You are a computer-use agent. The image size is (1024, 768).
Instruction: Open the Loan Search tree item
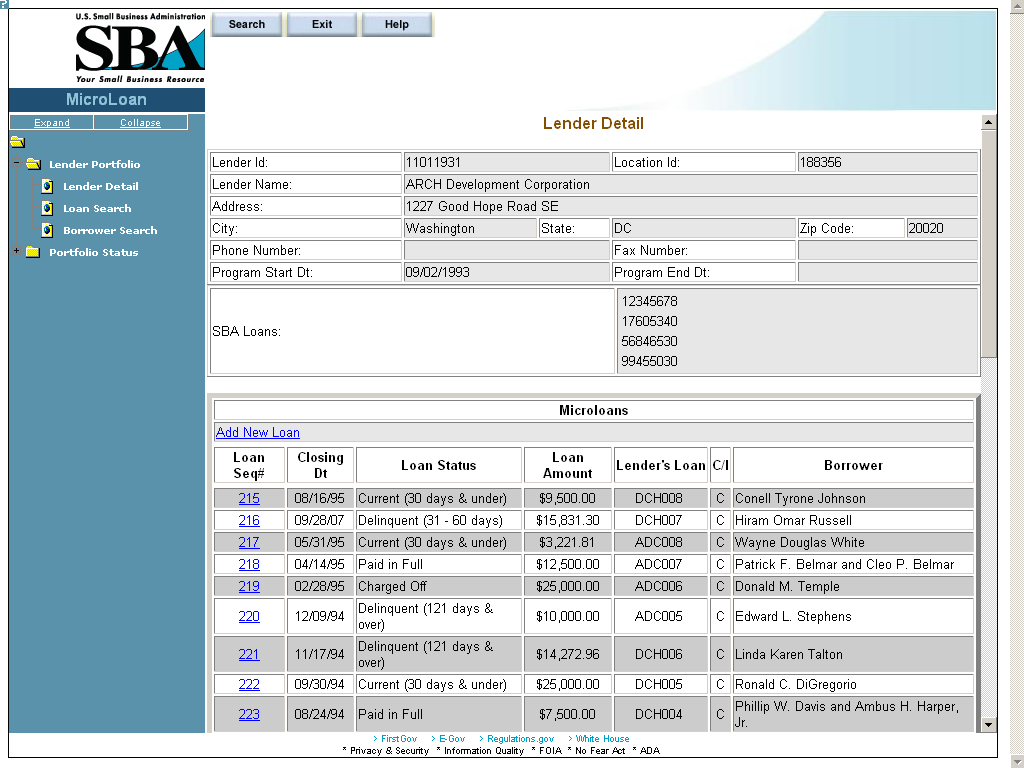point(97,208)
